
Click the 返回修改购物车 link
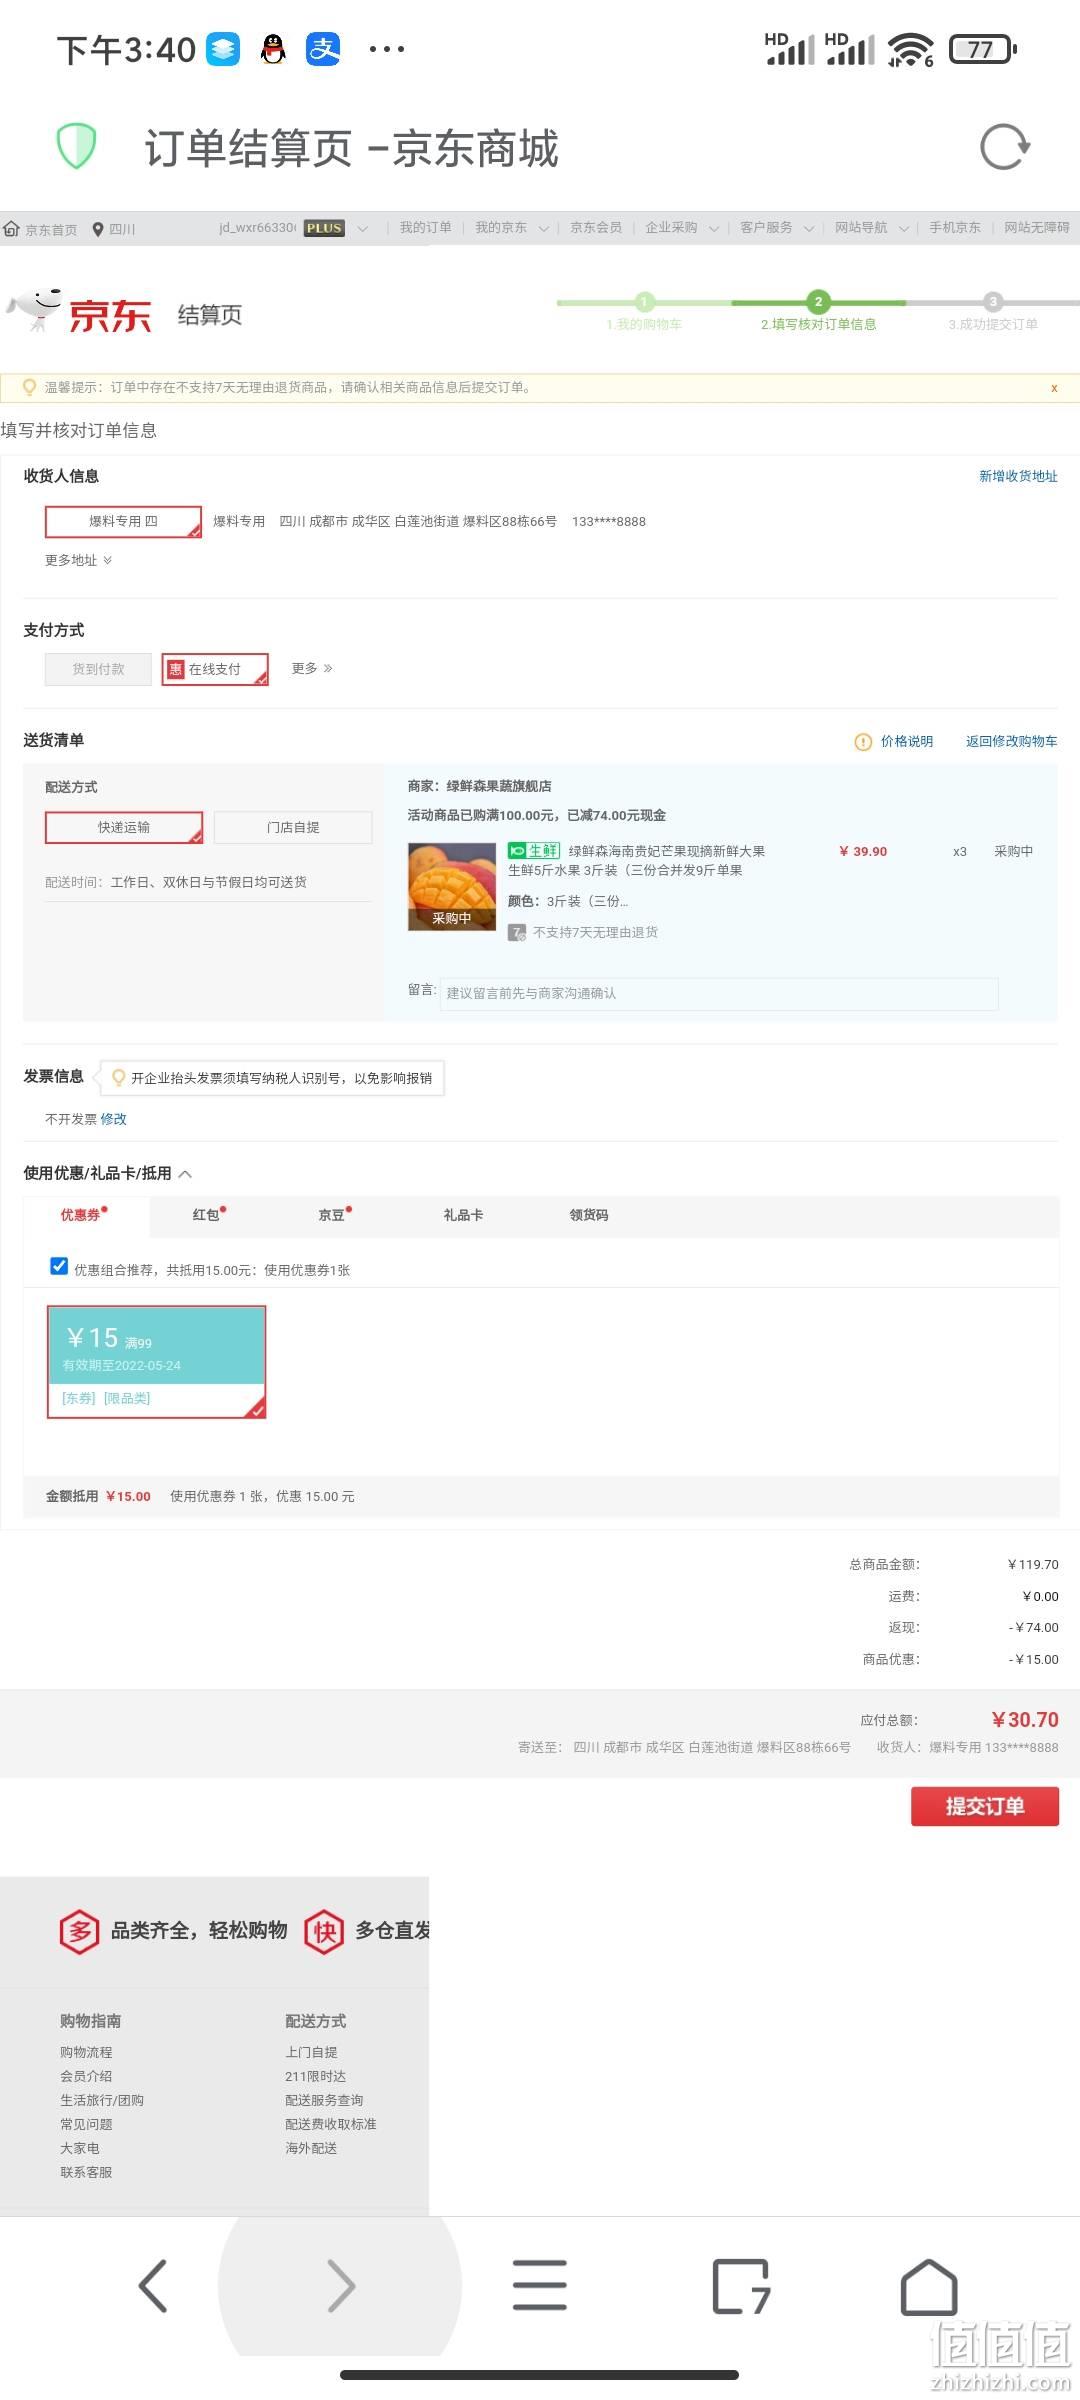point(1011,741)
